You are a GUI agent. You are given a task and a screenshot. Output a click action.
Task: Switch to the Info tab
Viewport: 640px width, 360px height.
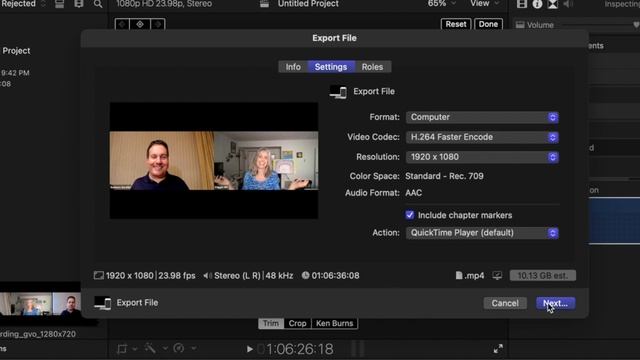(x=293, y=67)
